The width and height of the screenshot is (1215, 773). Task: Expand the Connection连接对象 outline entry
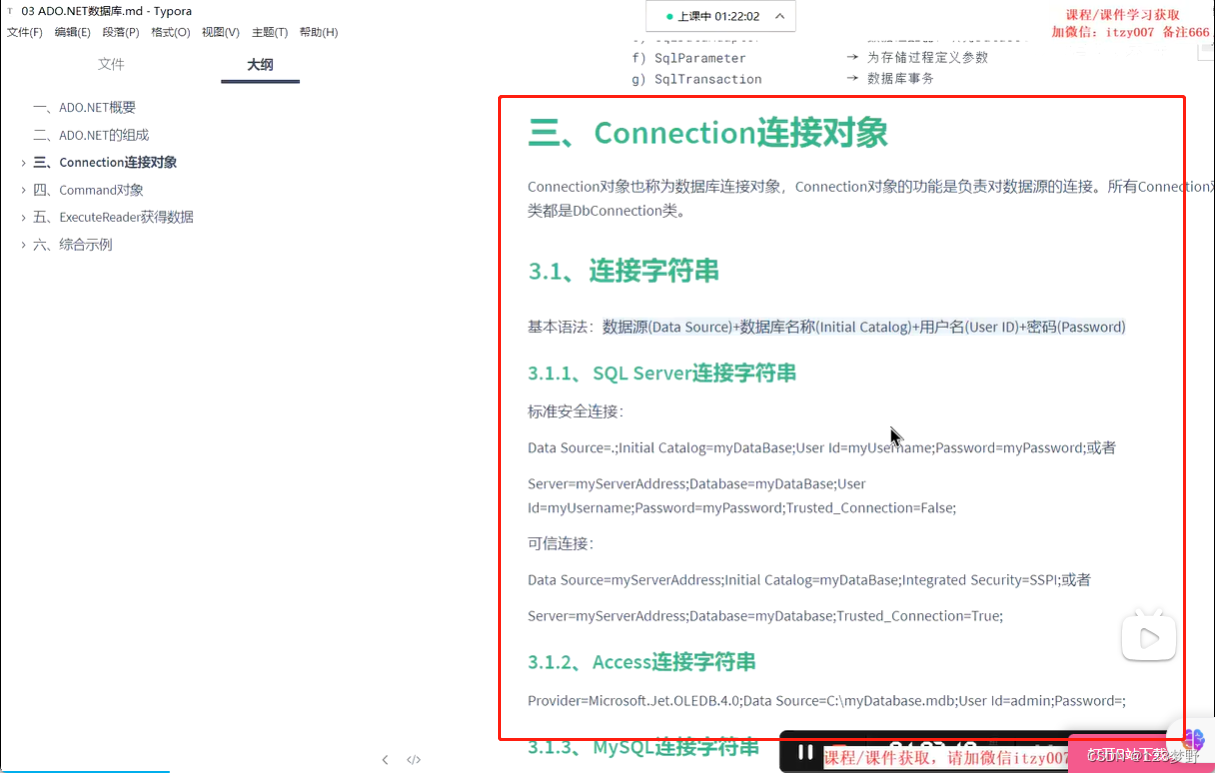tap(25, 161)
